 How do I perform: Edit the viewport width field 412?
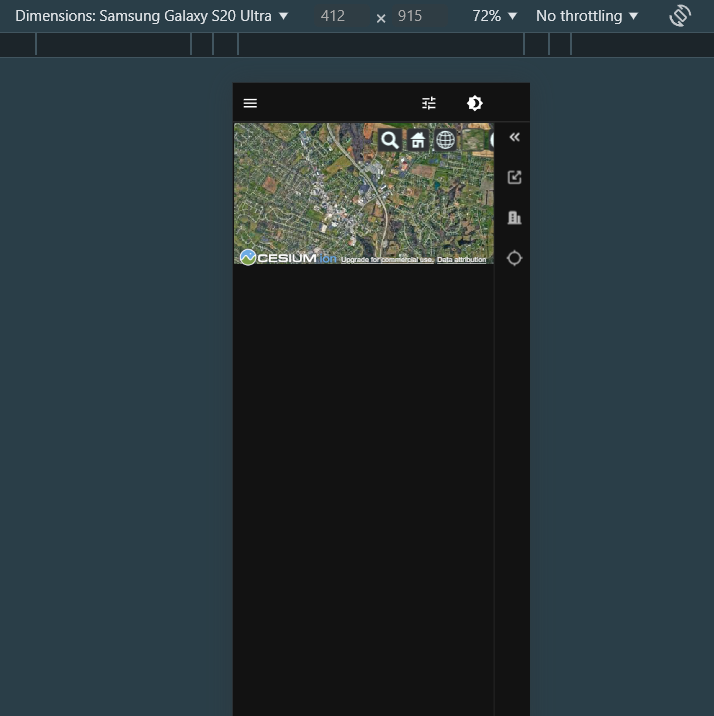(x=333, y=16)
